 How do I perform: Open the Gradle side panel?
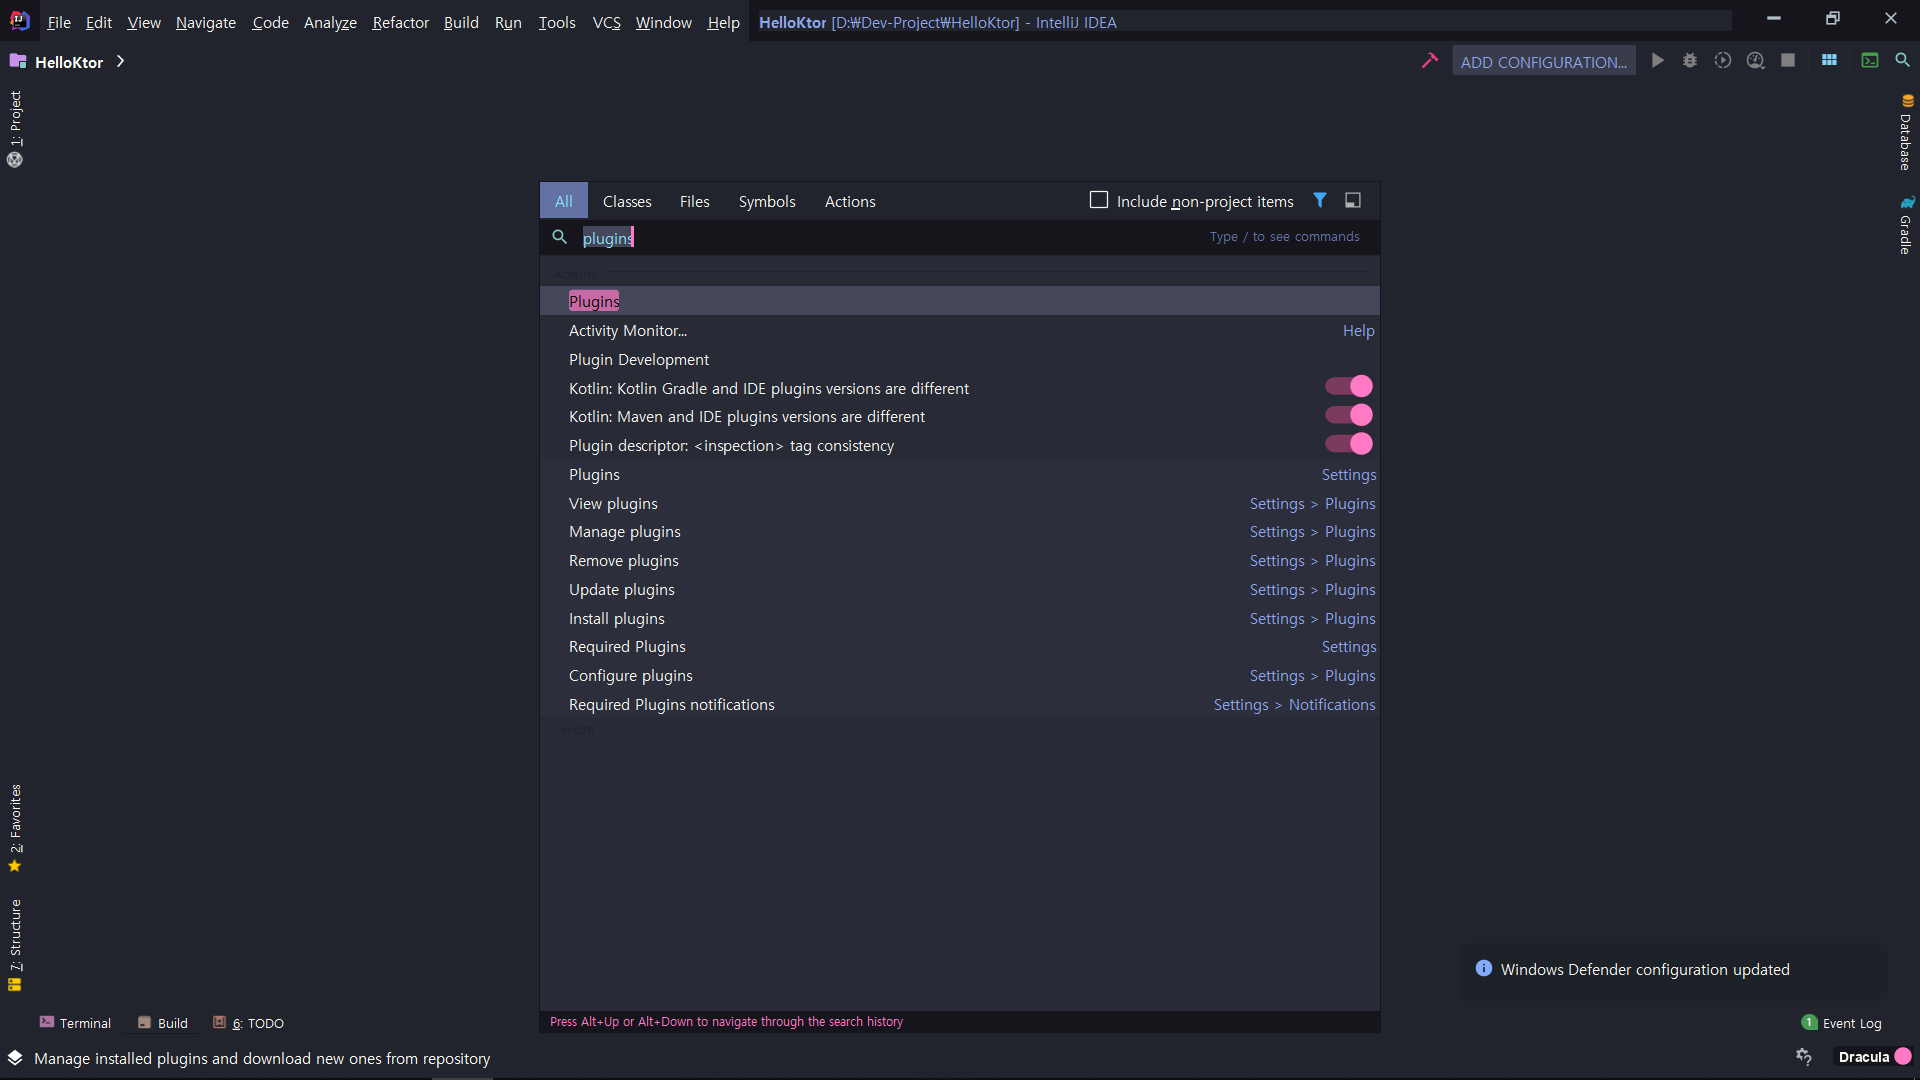[x=1906, y=226]
